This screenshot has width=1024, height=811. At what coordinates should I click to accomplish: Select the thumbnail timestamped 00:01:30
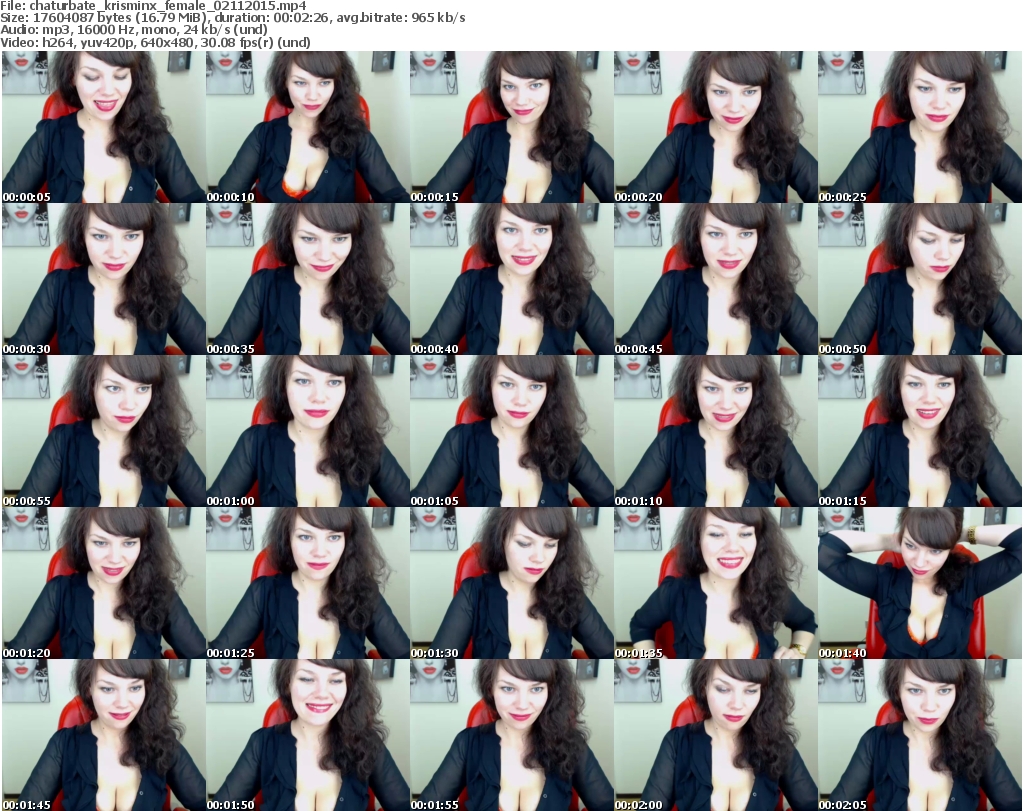[512, 583]
